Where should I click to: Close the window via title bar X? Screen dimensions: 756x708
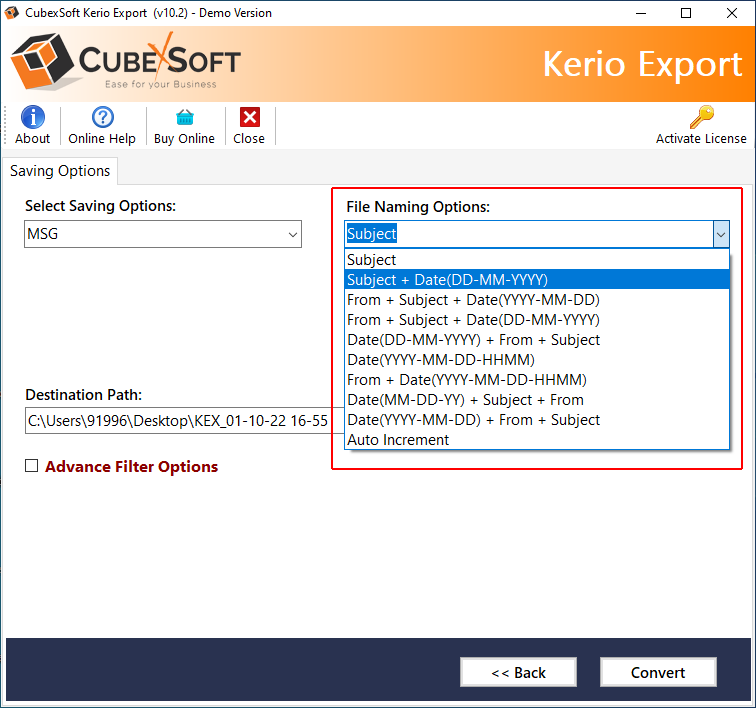pos(732,13)
